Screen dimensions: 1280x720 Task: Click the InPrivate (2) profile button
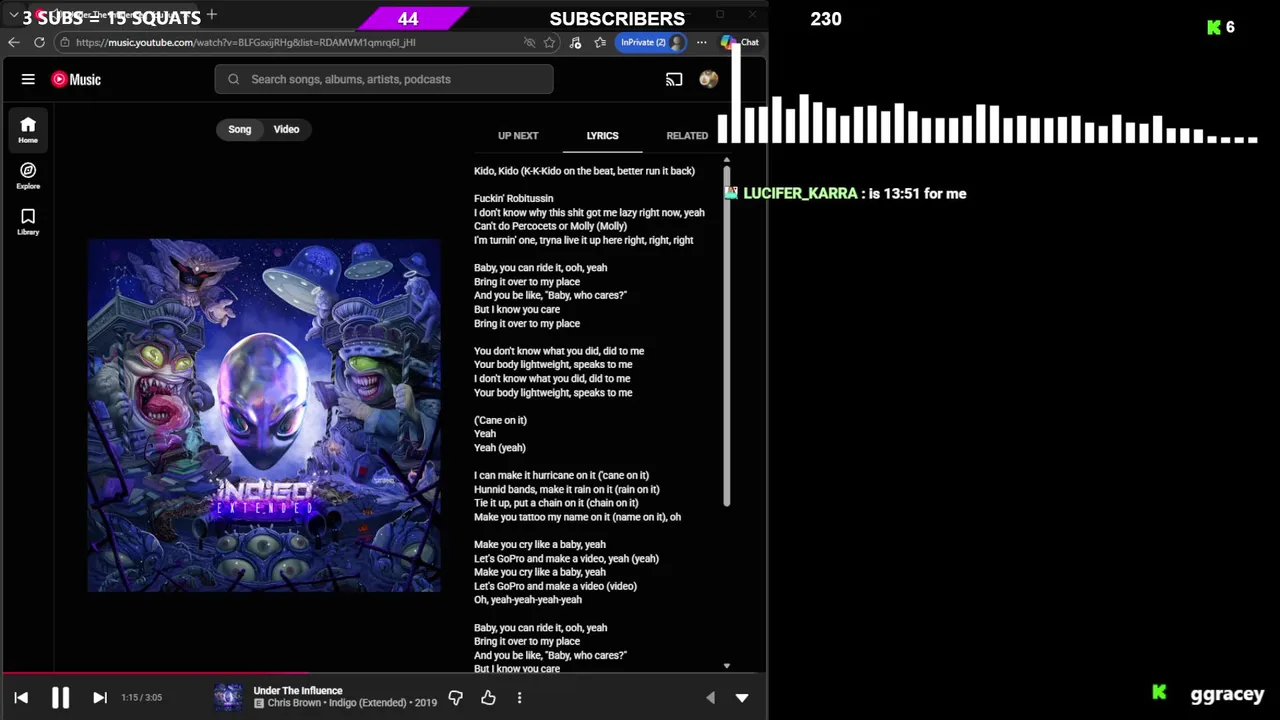pyautogui.click(x=651, y=42)
